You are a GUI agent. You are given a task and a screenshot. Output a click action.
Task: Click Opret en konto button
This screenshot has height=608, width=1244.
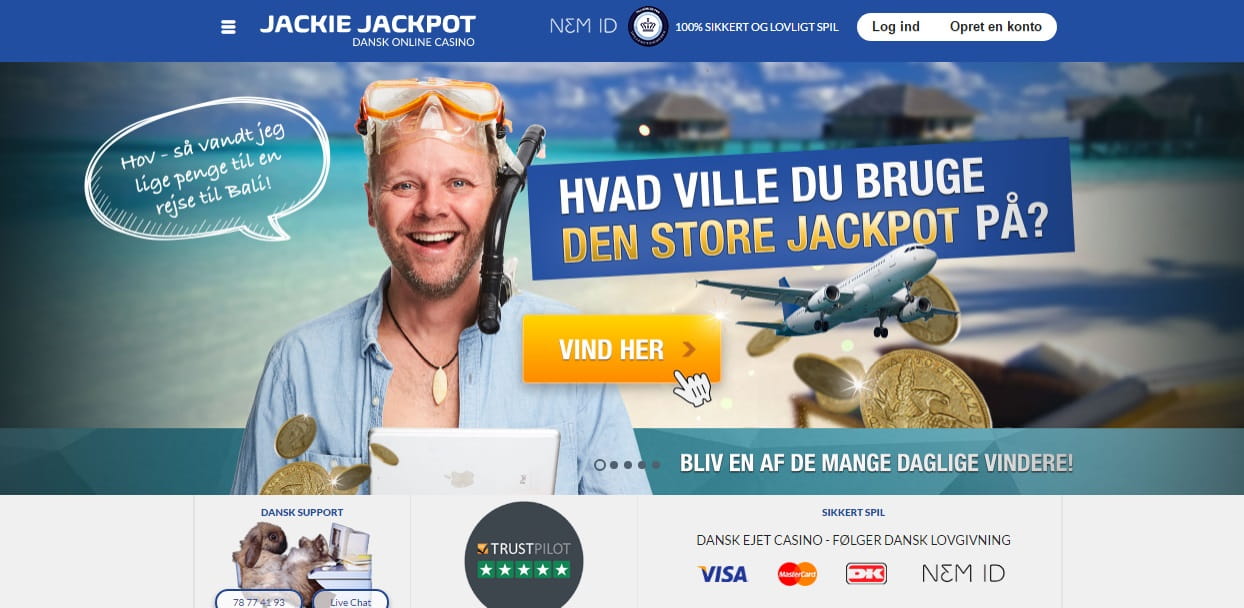pyautogui.click(x=996, y=27)
